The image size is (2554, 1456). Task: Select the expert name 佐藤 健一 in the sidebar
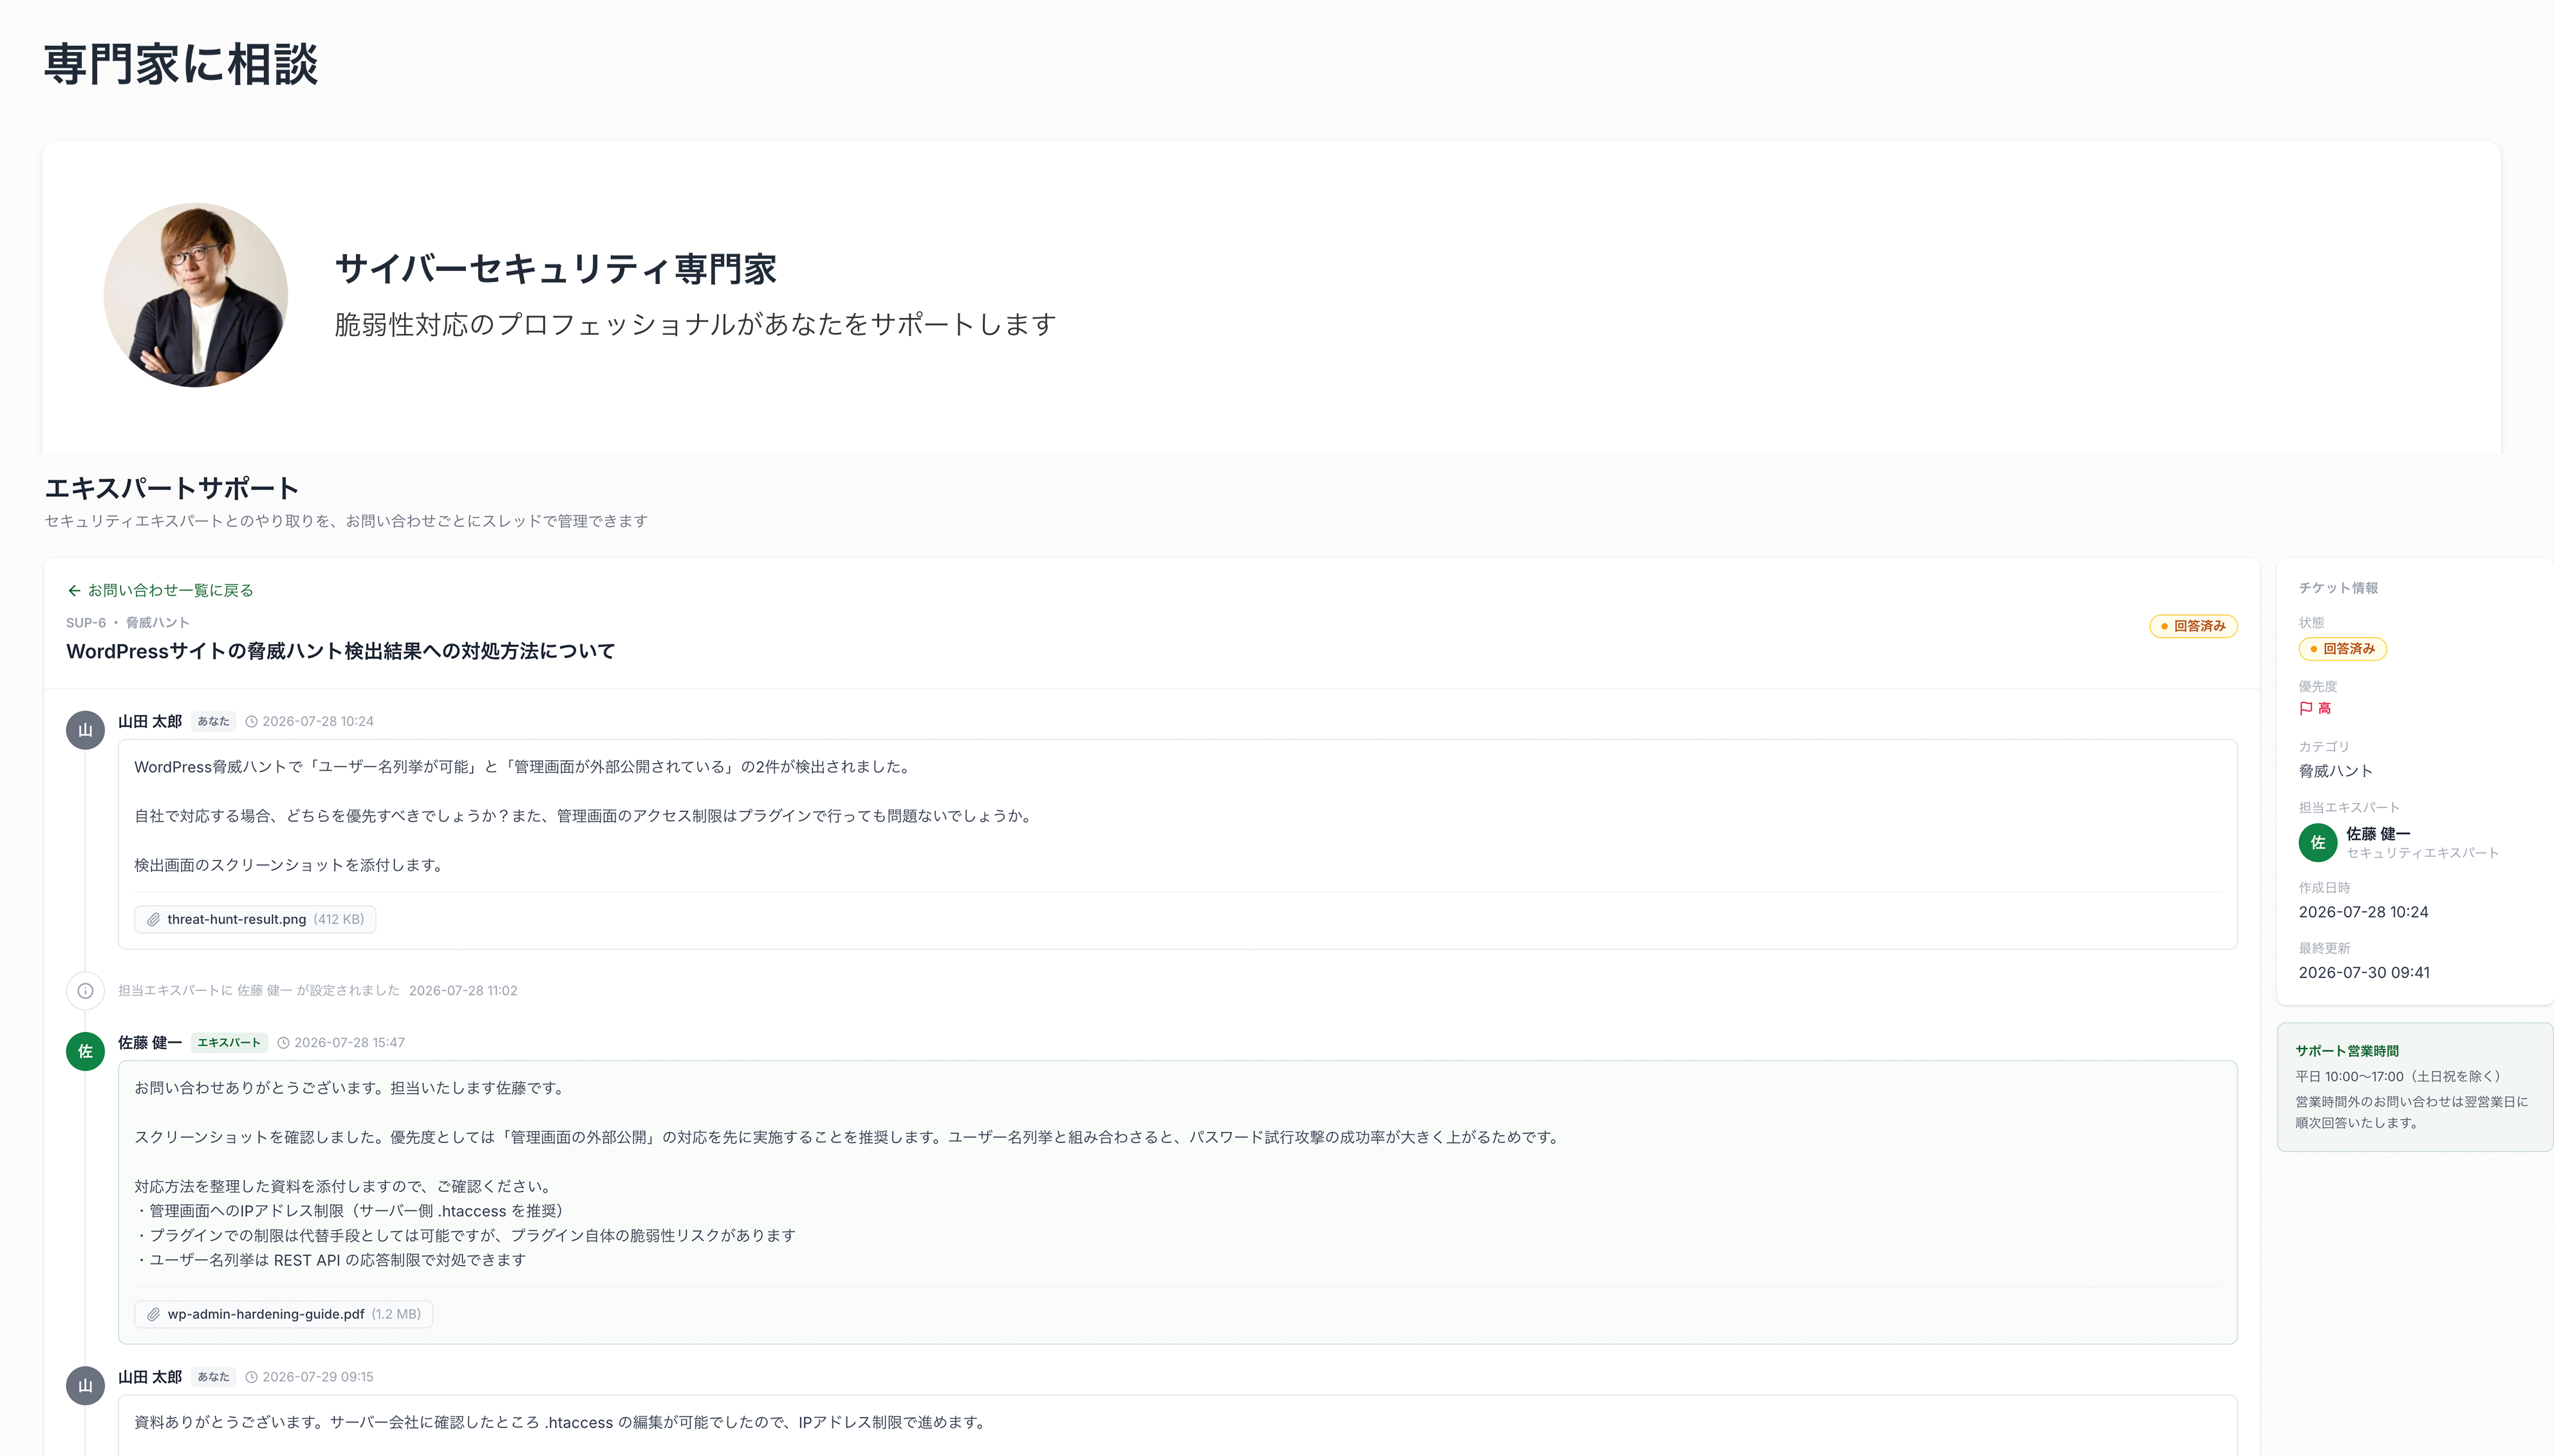[x=2378, y=833]
